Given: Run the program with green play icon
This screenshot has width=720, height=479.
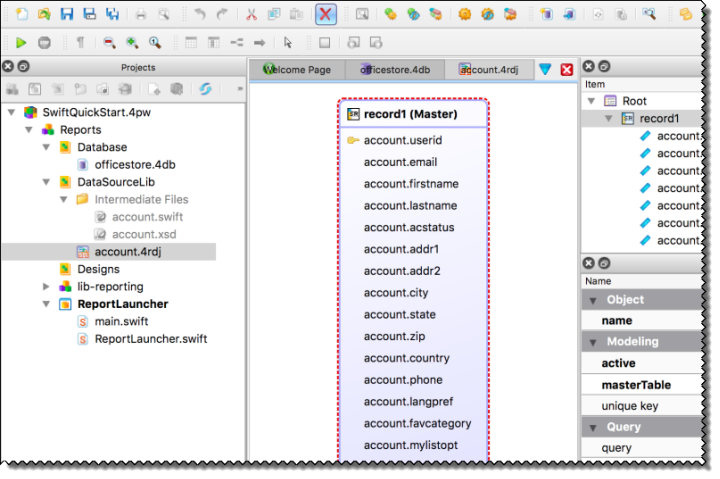Looking at the screenshot, I should (x=21, y=43).
